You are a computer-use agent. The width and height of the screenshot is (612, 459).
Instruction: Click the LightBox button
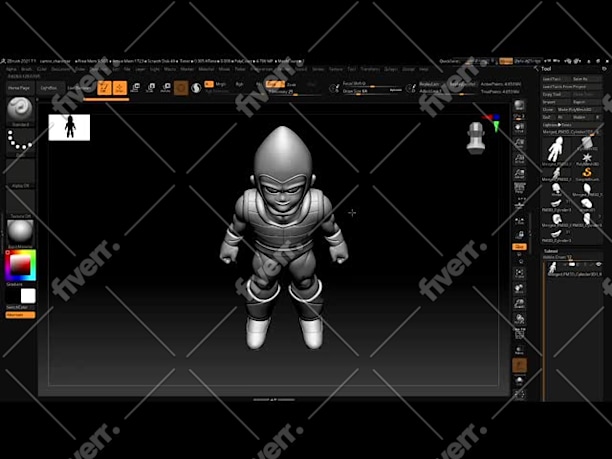click(x=49, y=88)
